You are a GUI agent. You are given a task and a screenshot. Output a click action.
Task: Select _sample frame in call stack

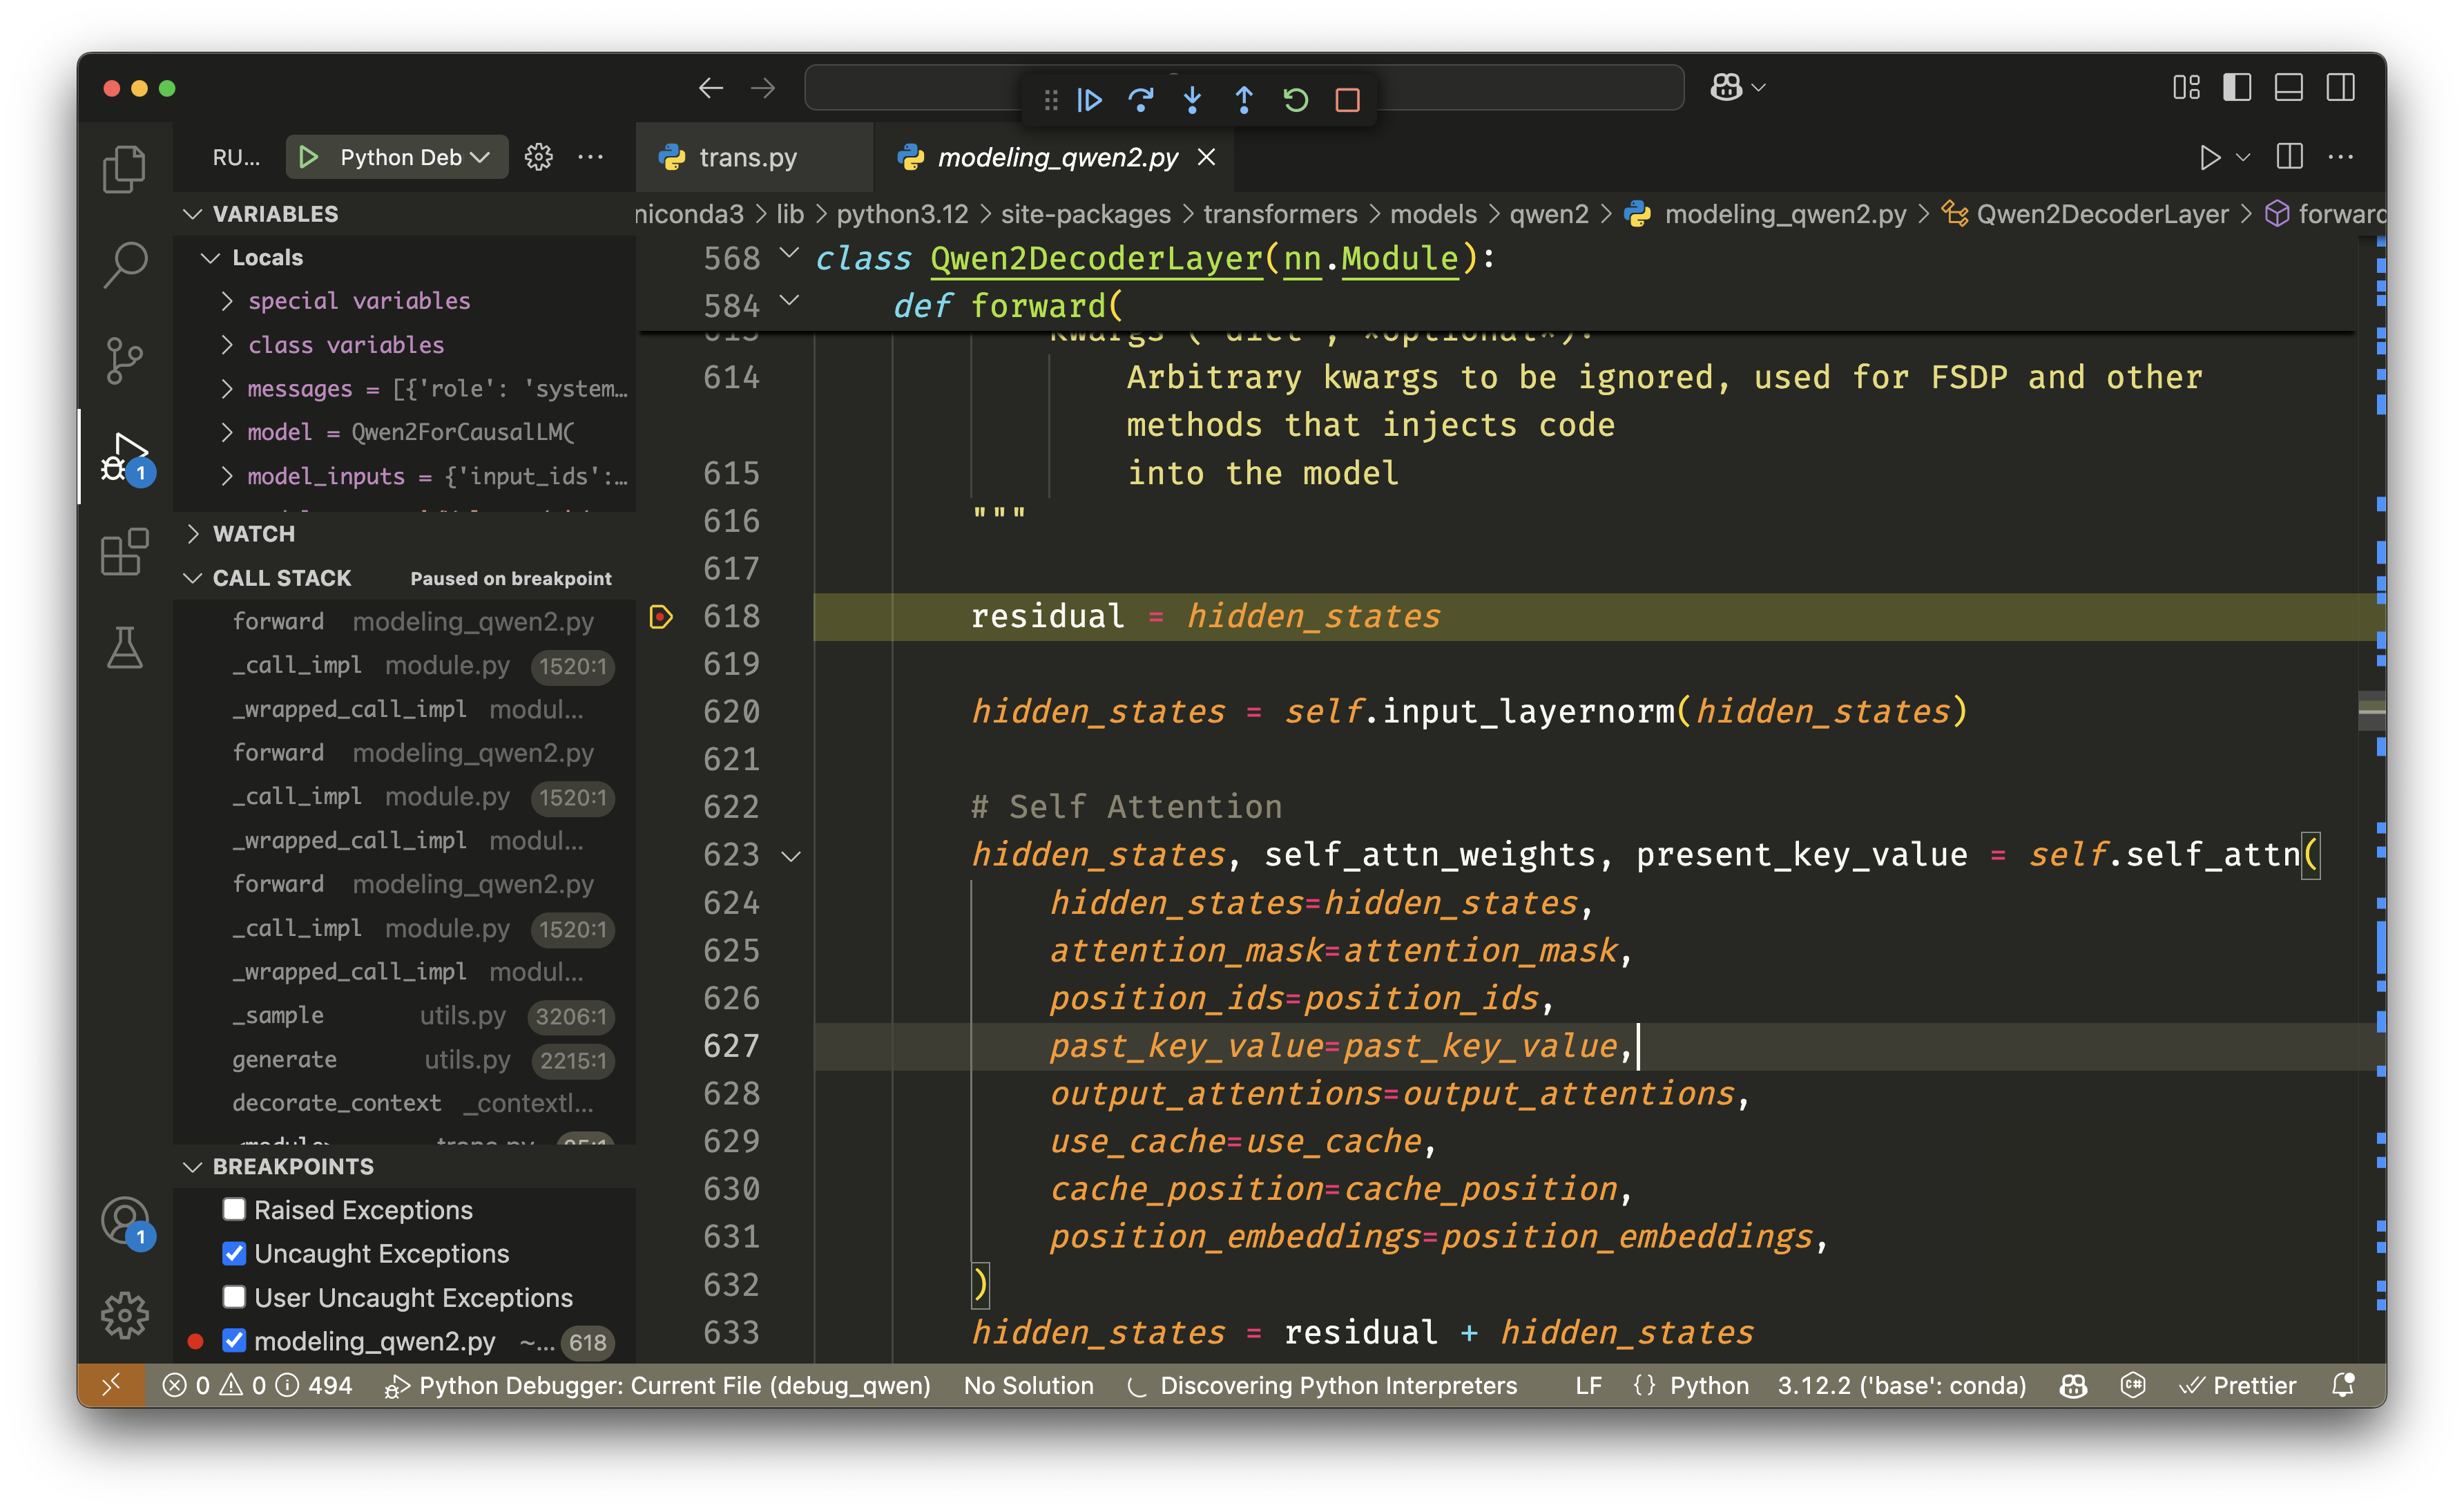click(x=404, y=1015)
